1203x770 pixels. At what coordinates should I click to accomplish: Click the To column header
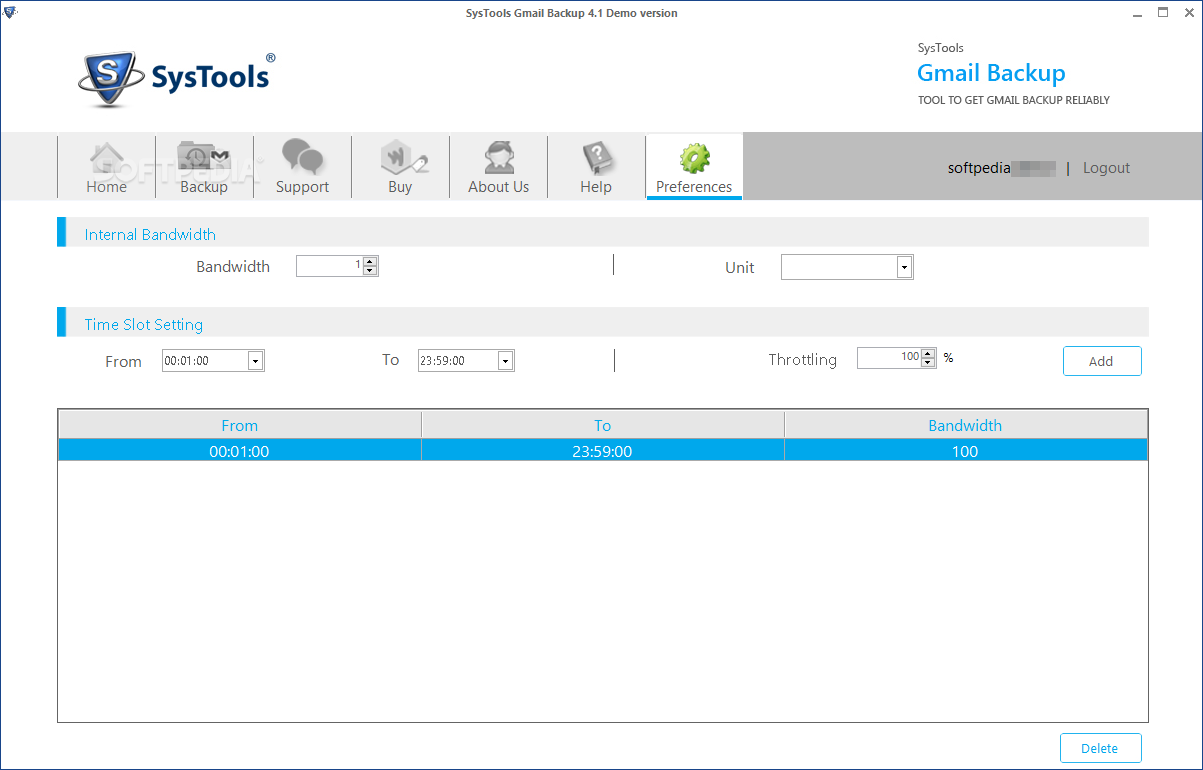[603, 425]
